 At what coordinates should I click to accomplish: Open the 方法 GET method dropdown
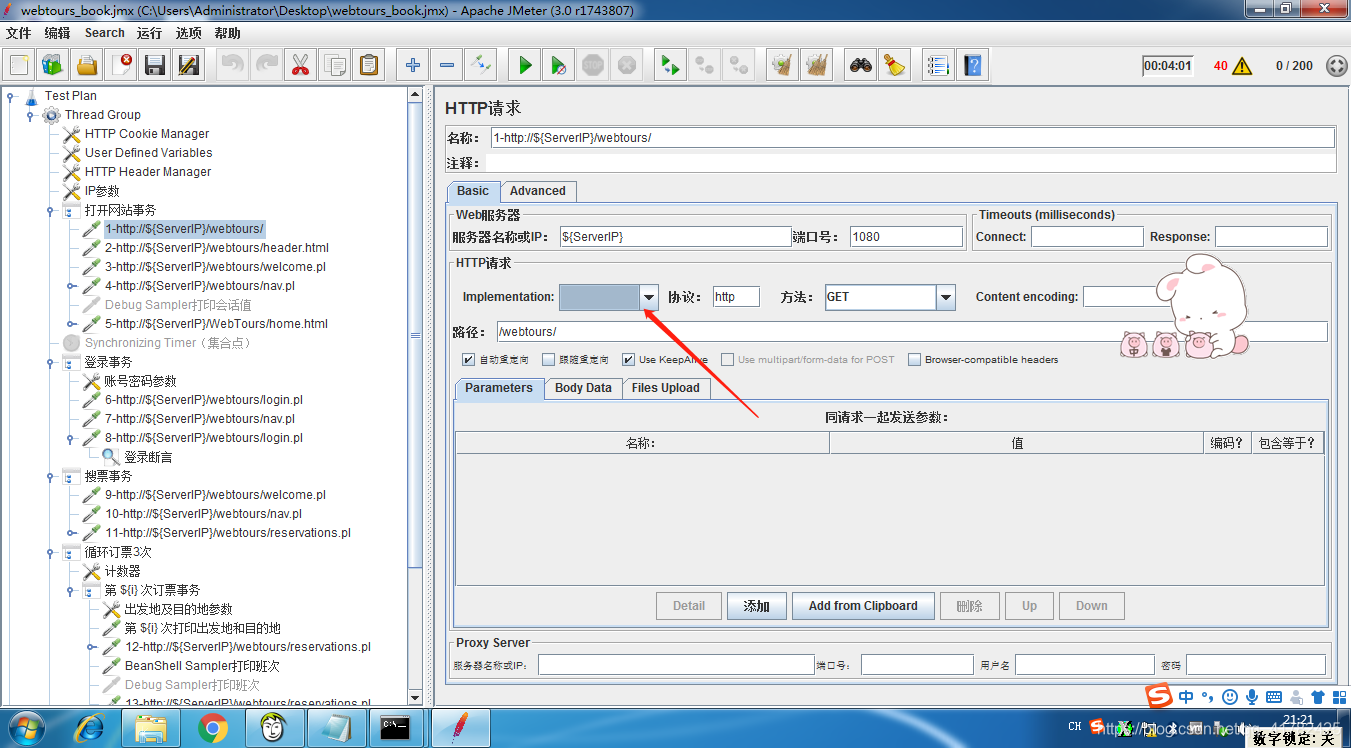pyautogui.click(x=945, y=297)
